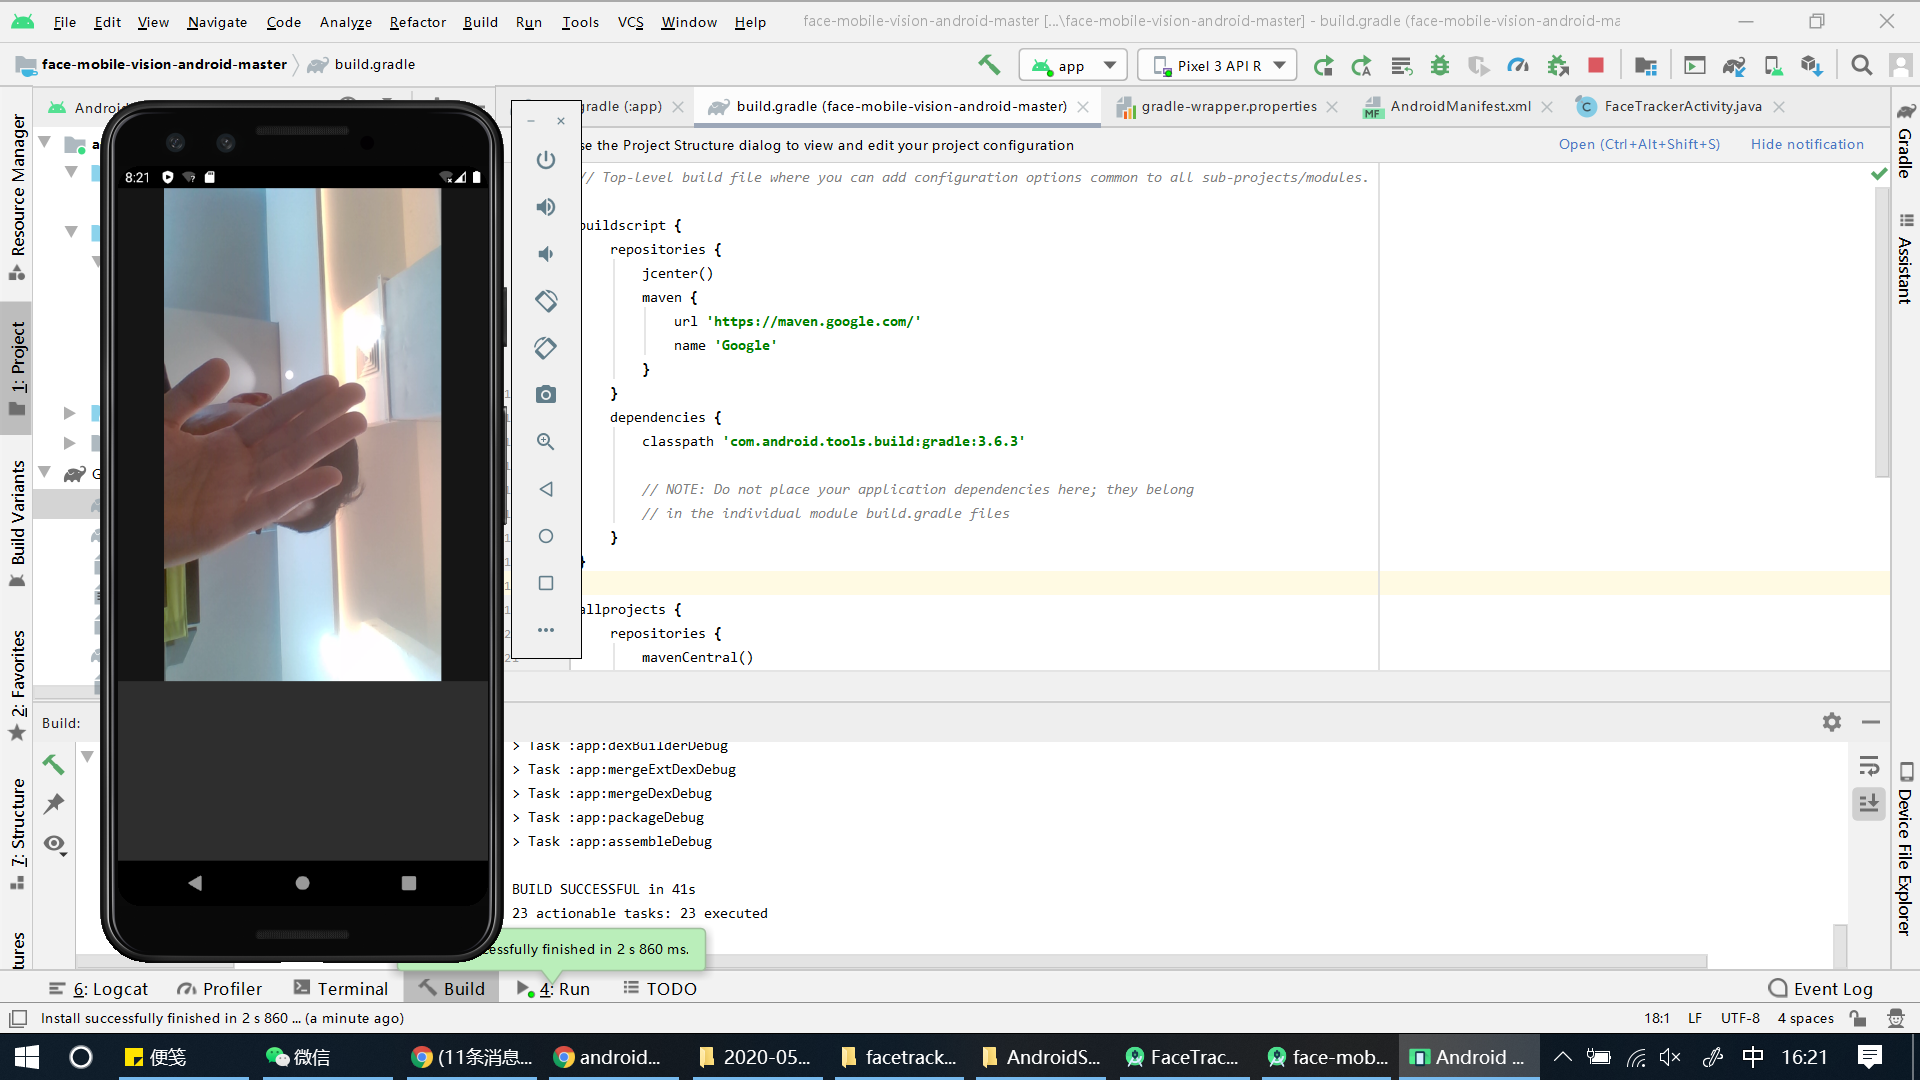This screenshot has height=1080, width=1920.
Task: Capture a screenshot using the emulator camera icon
Action: pos(546,394)
